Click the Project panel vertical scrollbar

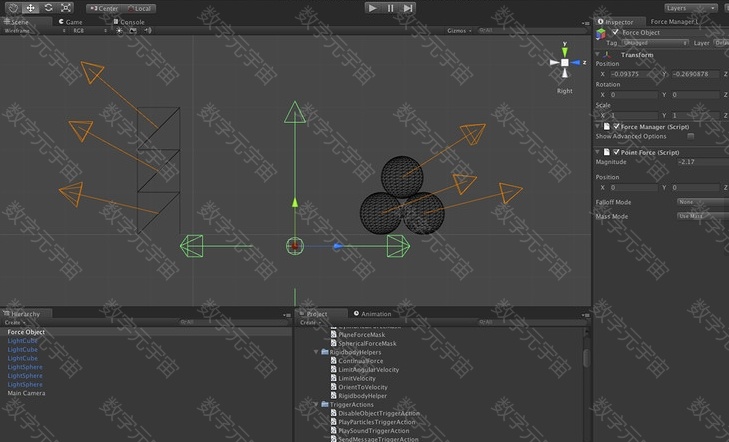(x=586, y=358)
